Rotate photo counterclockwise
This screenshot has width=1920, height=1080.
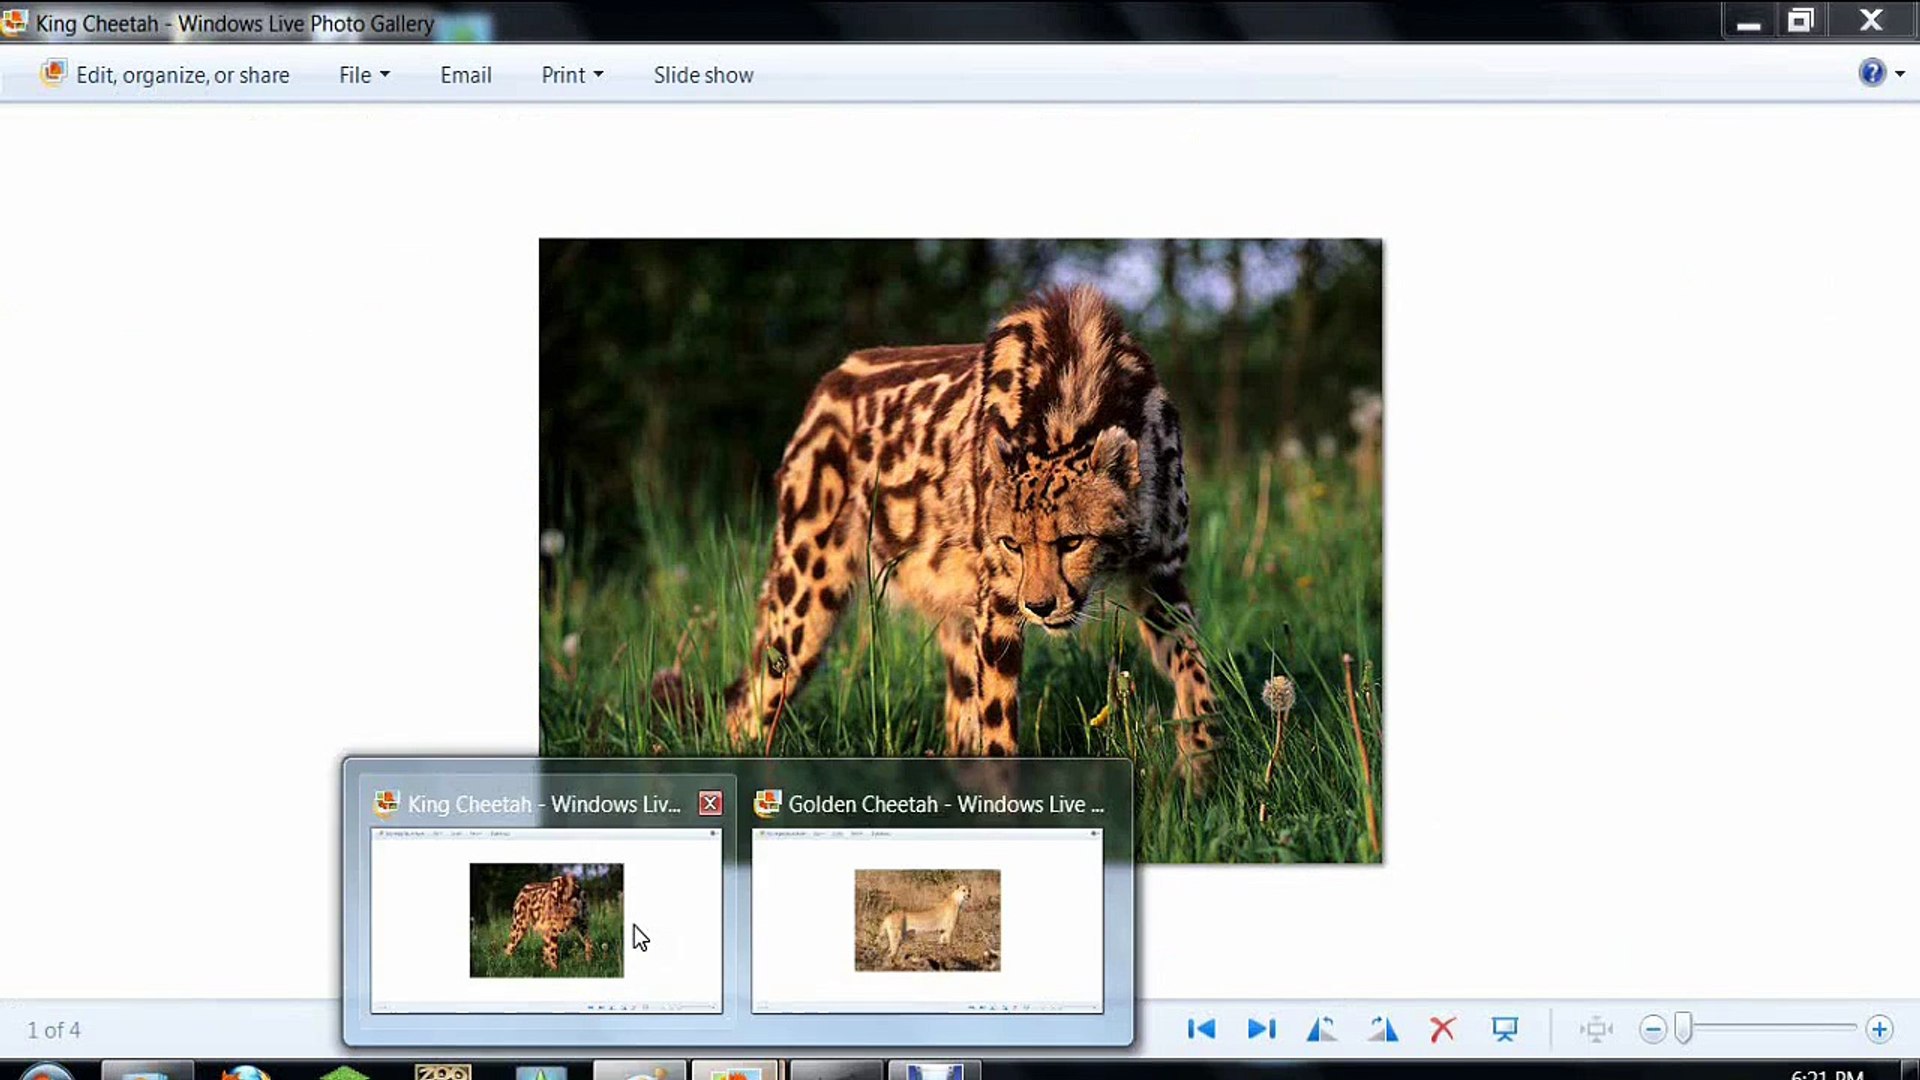[x=1321, y=1029]
